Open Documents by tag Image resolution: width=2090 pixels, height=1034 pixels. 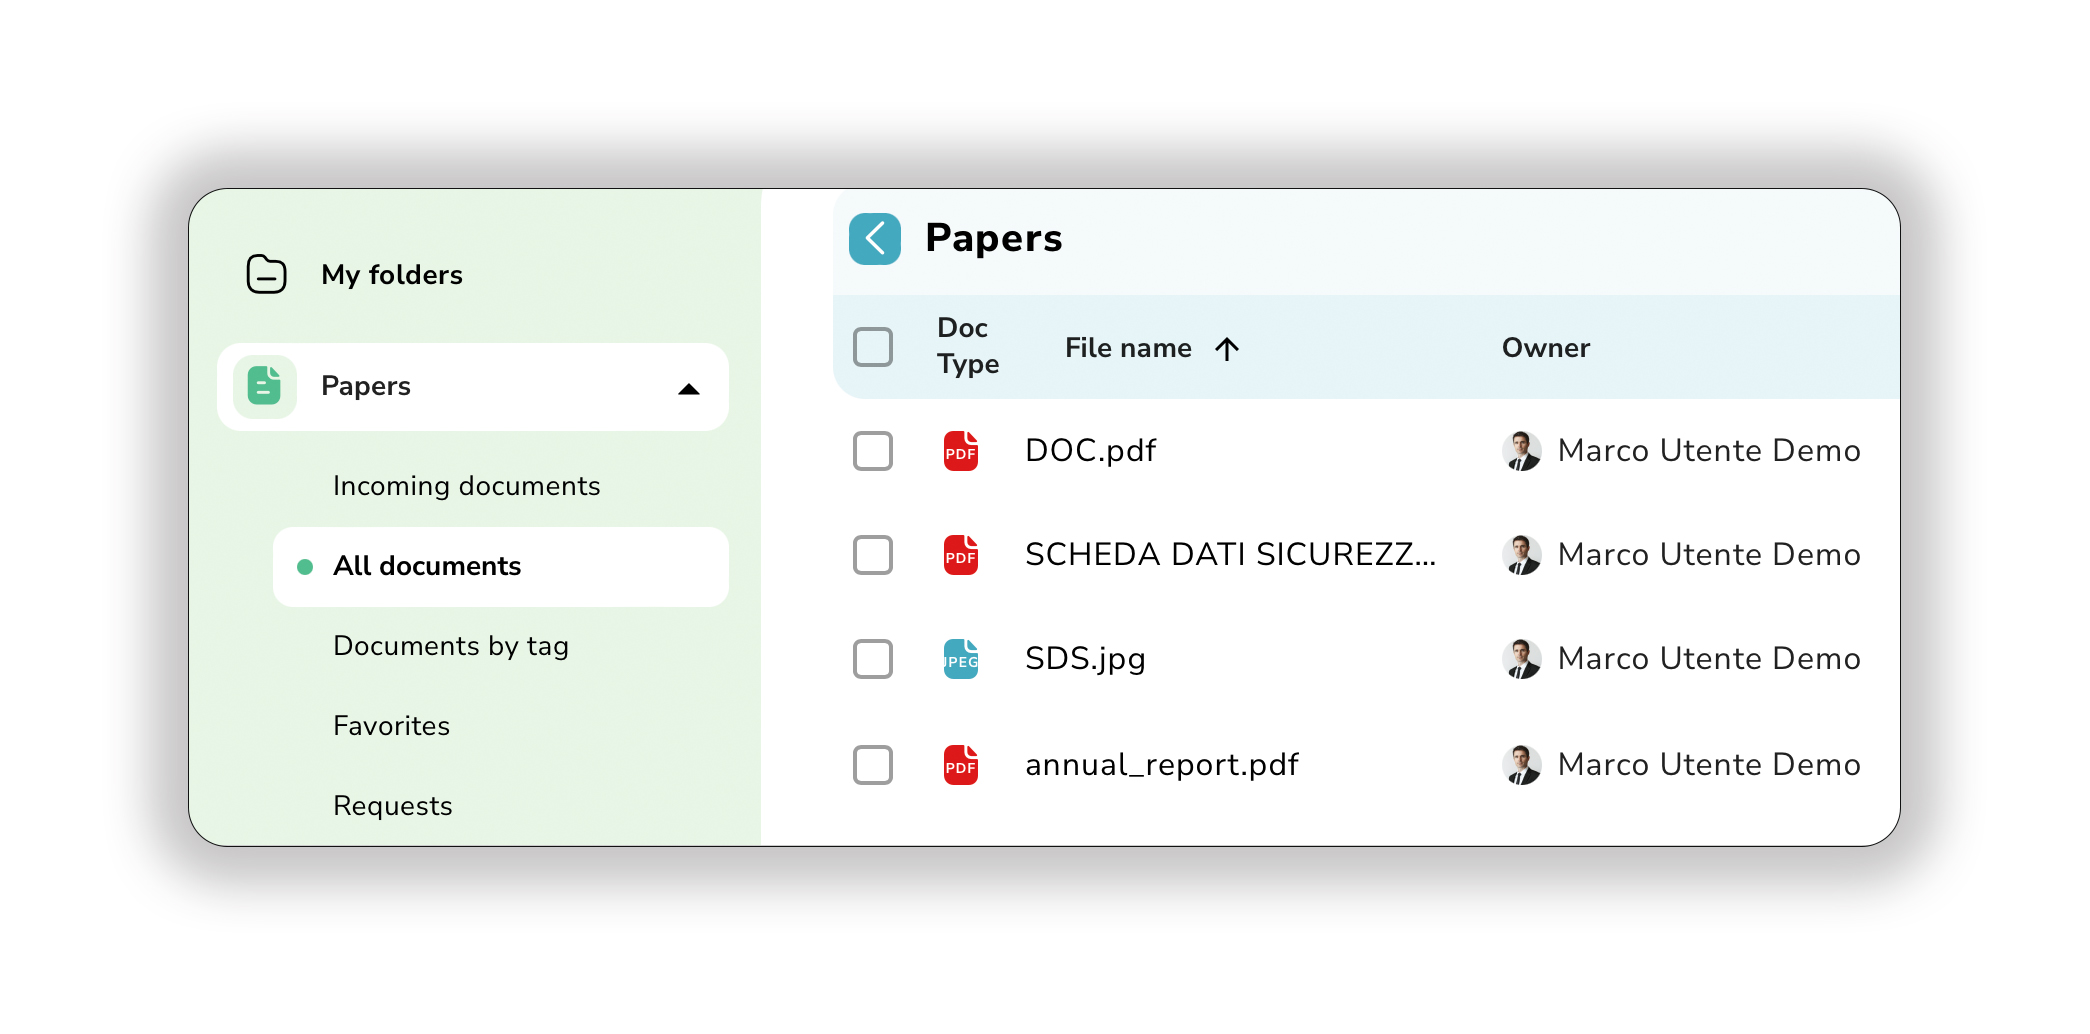pyautogui.click(x=451, y=646)
